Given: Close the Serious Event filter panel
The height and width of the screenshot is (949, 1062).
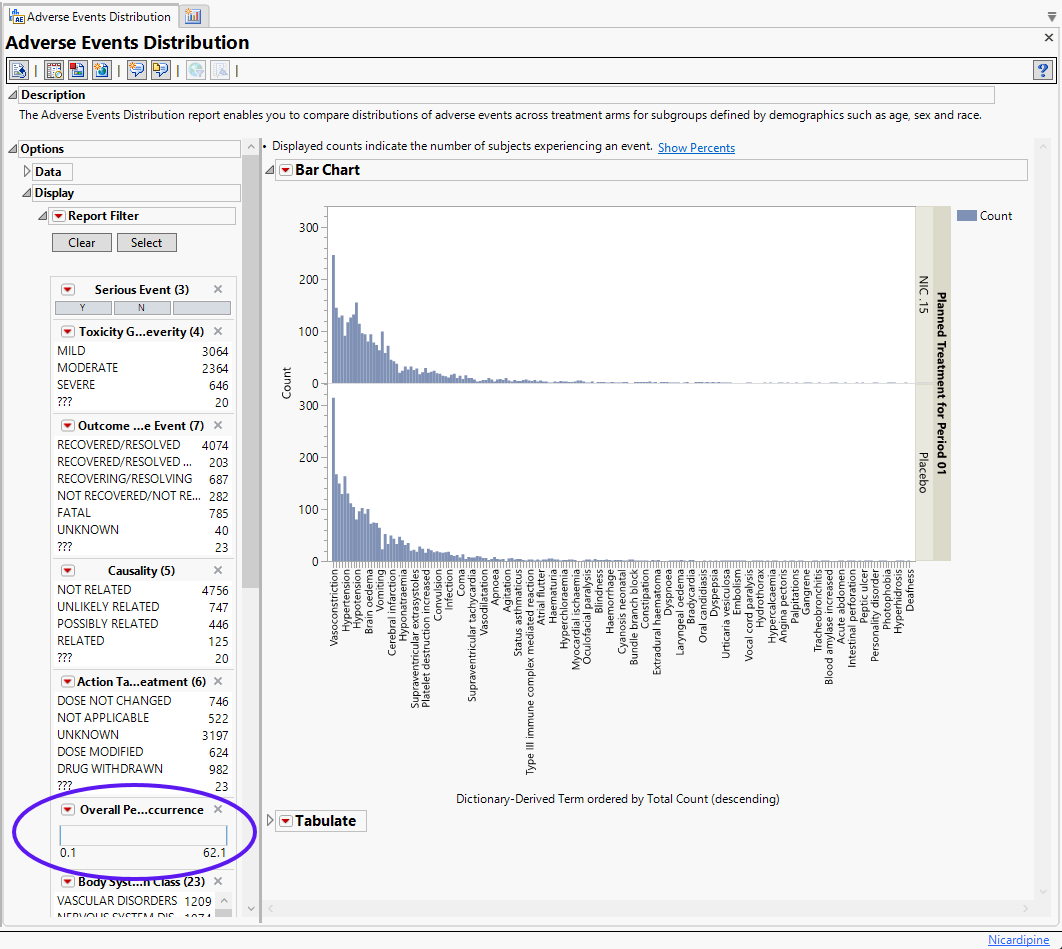Looking at the screenshot, I should click(x=218, y=289).
